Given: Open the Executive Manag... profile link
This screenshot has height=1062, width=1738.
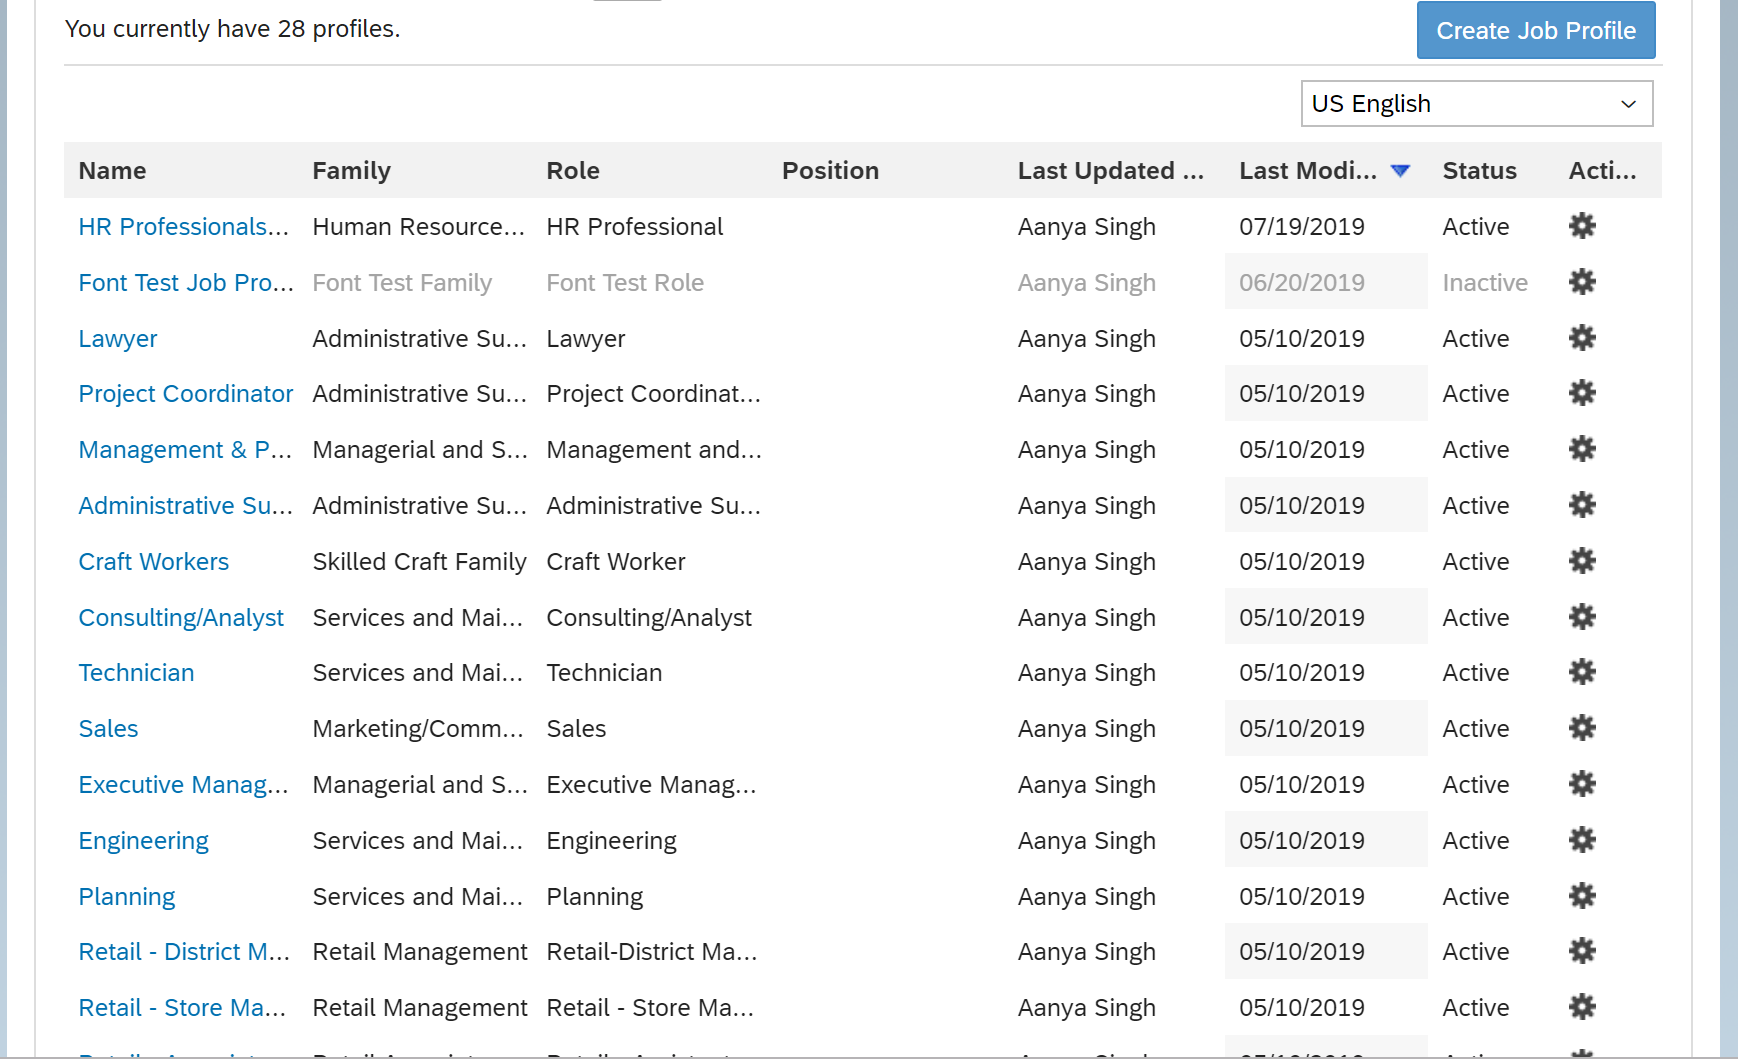Looking at the screenshot, I should (183, 785).
